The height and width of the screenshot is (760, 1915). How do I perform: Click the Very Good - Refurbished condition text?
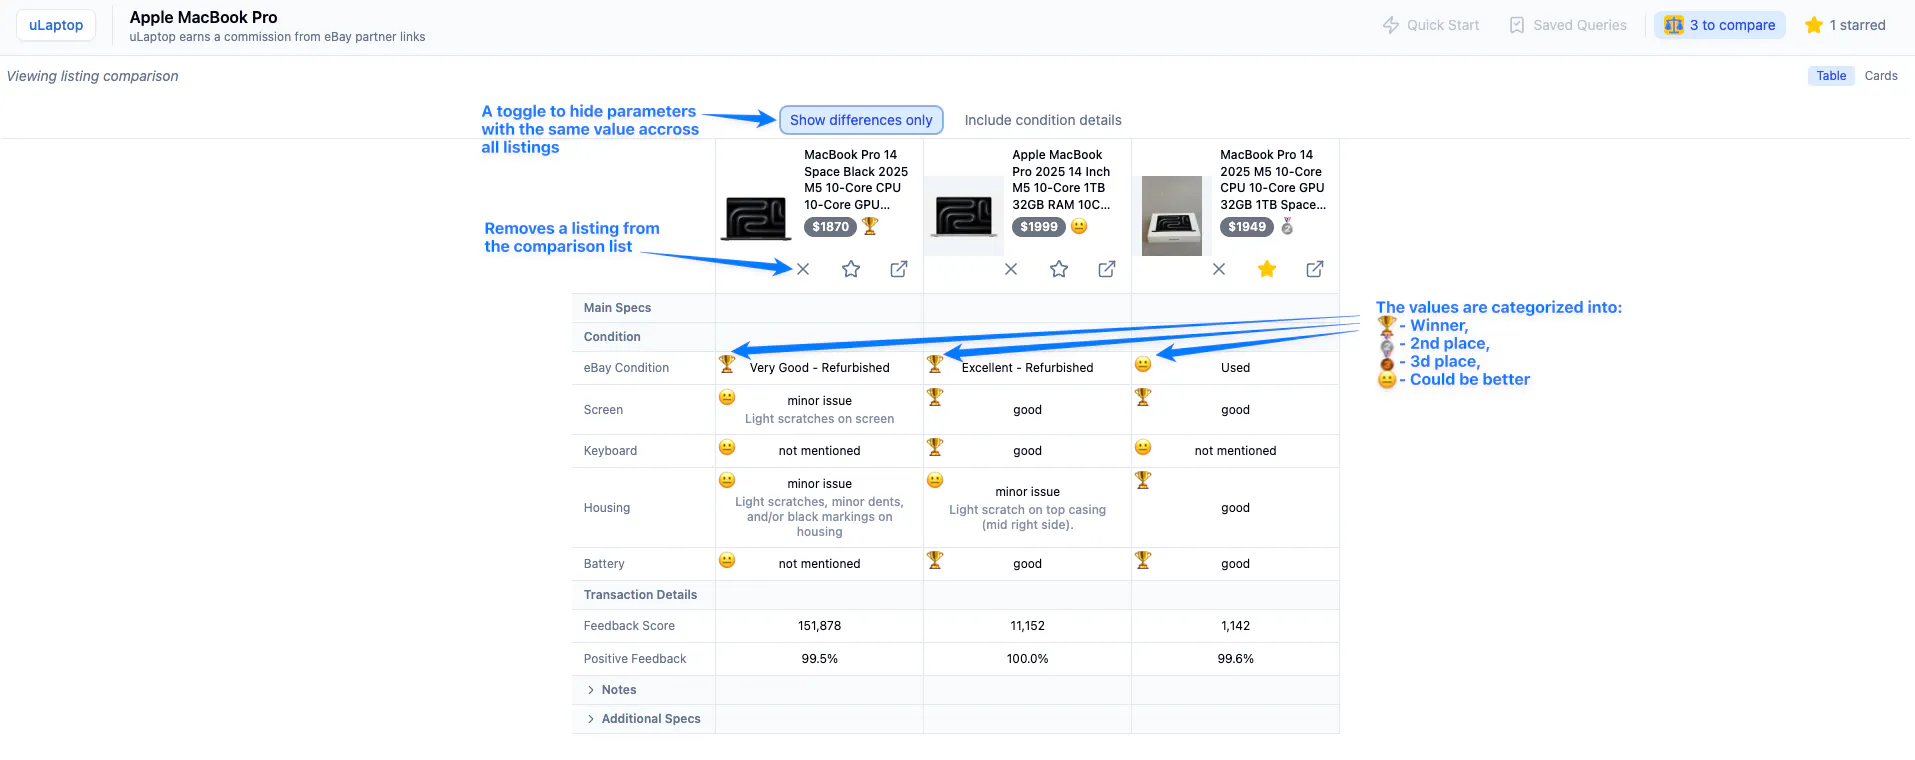(820, 368)
